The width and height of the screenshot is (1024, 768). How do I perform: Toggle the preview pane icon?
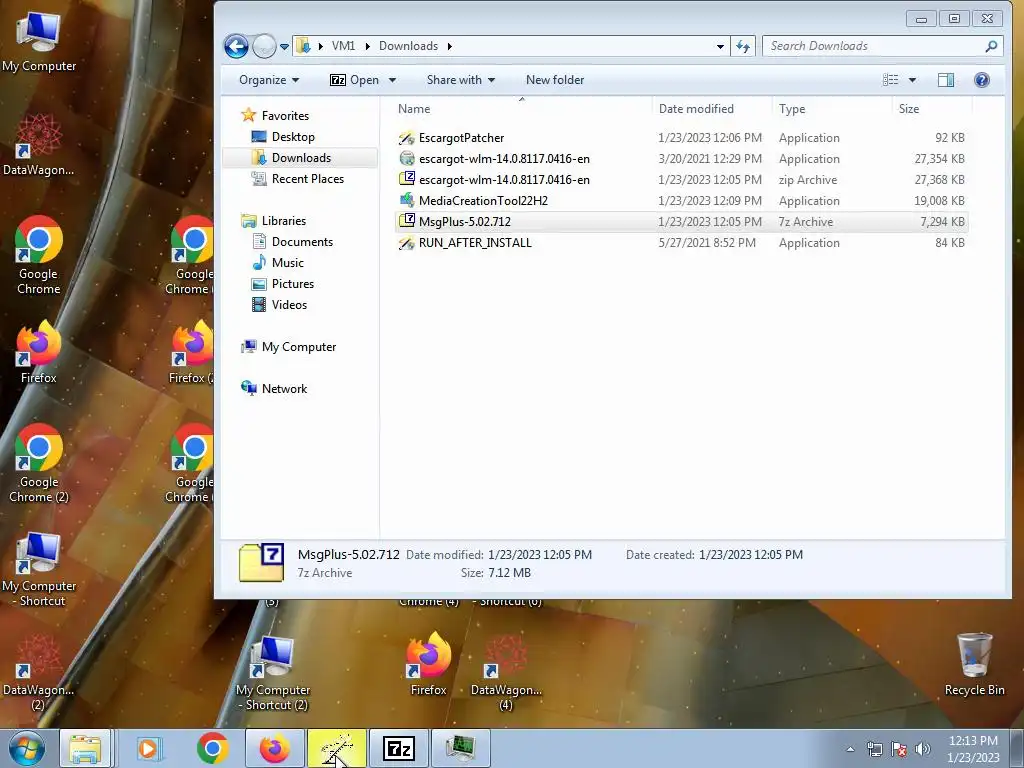tap(946, 80)
